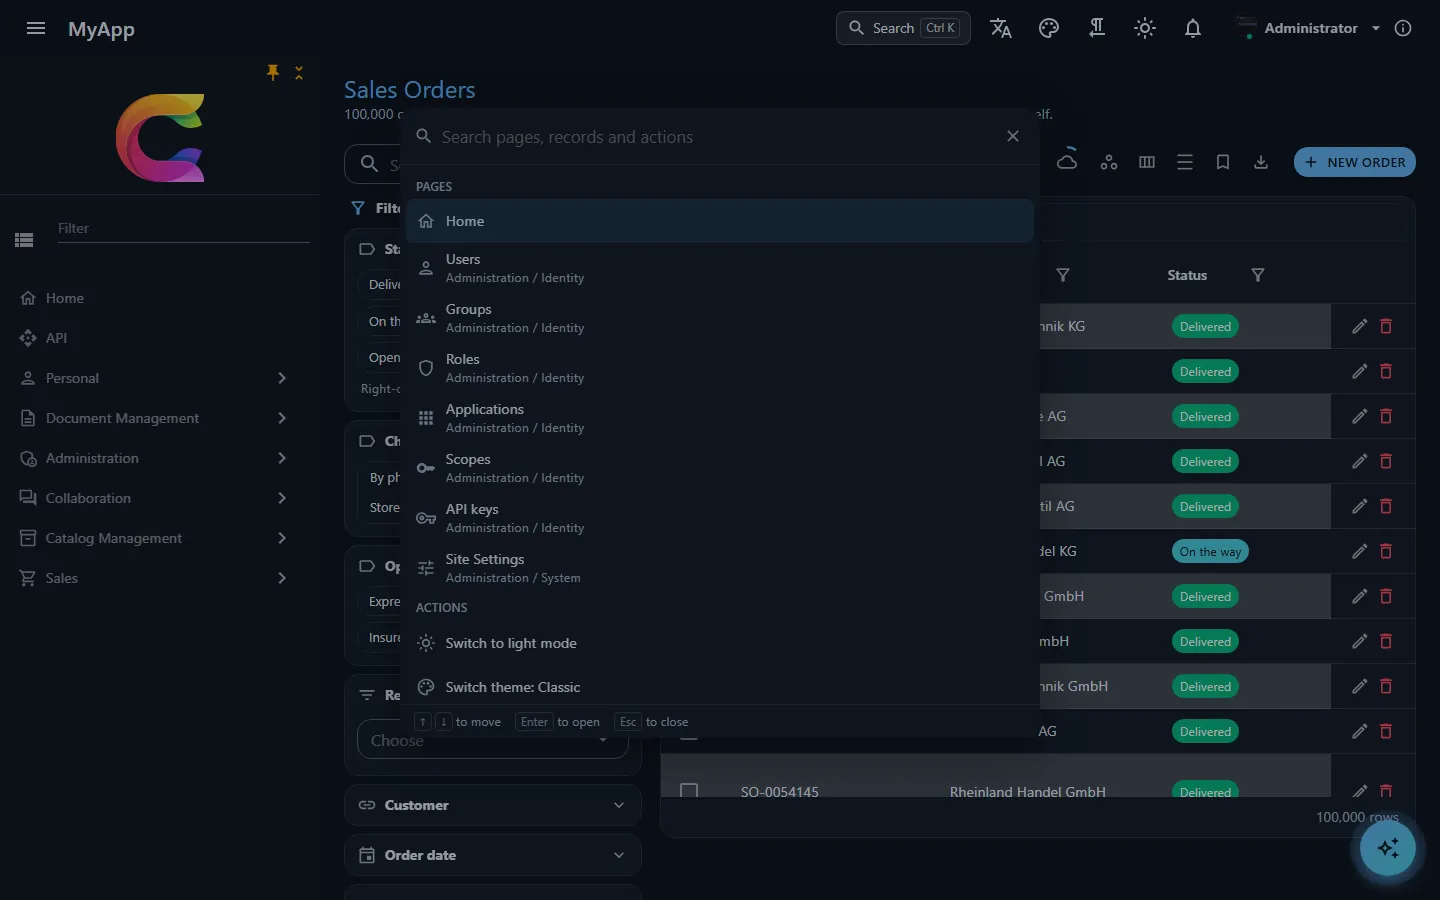Screen dimensions: 1440x900
Task: Click the download export icon in toolbar
Action: coord(1261,162)
